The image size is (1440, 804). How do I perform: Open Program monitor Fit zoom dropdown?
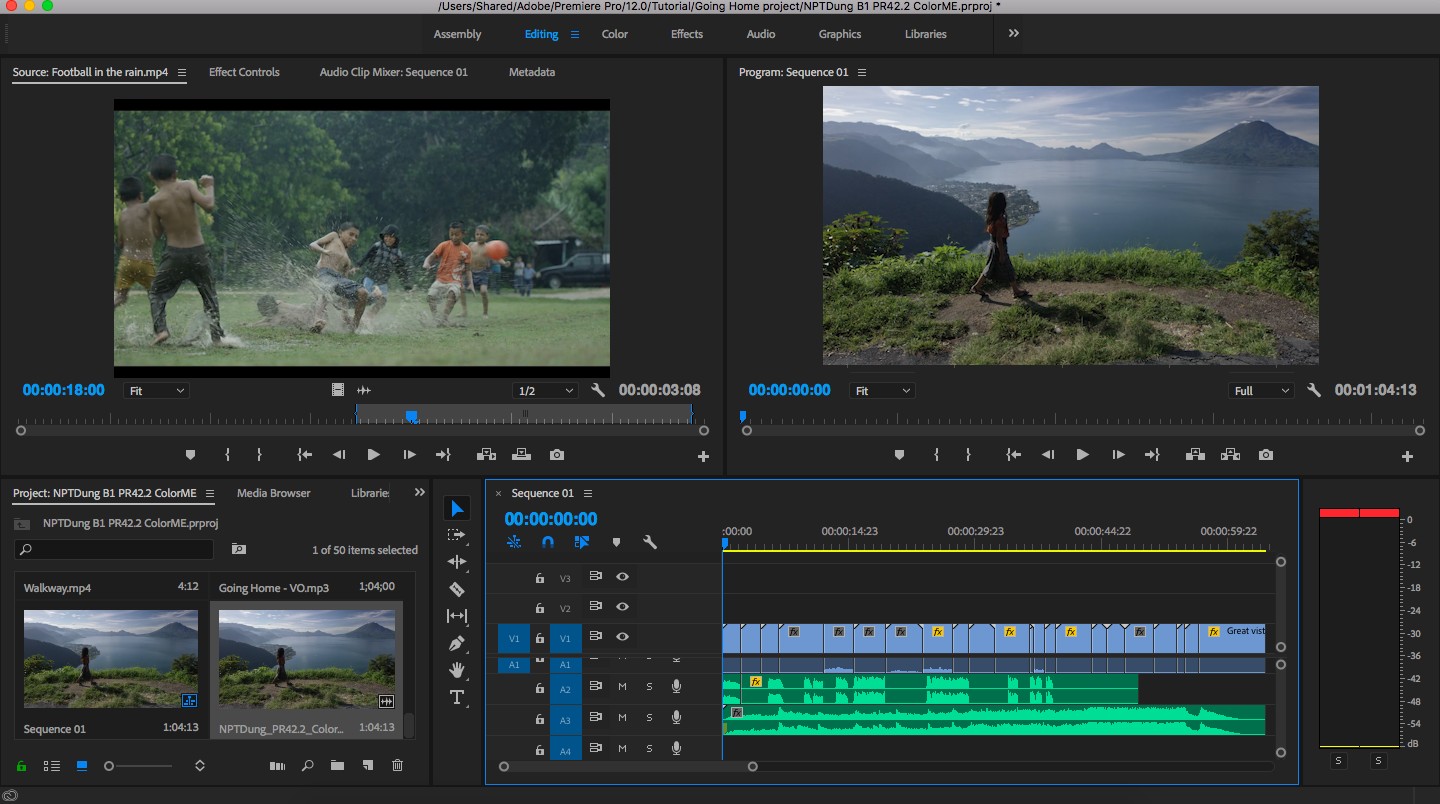883,390
